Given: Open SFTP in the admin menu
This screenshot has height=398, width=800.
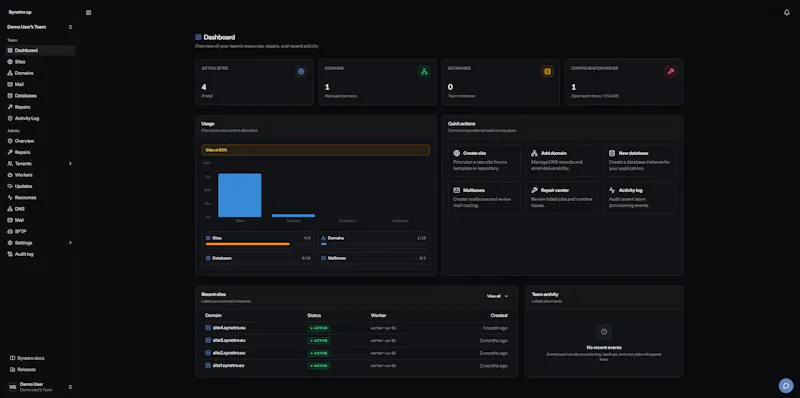Looking at the screenshot, I should tap(40, 231).
